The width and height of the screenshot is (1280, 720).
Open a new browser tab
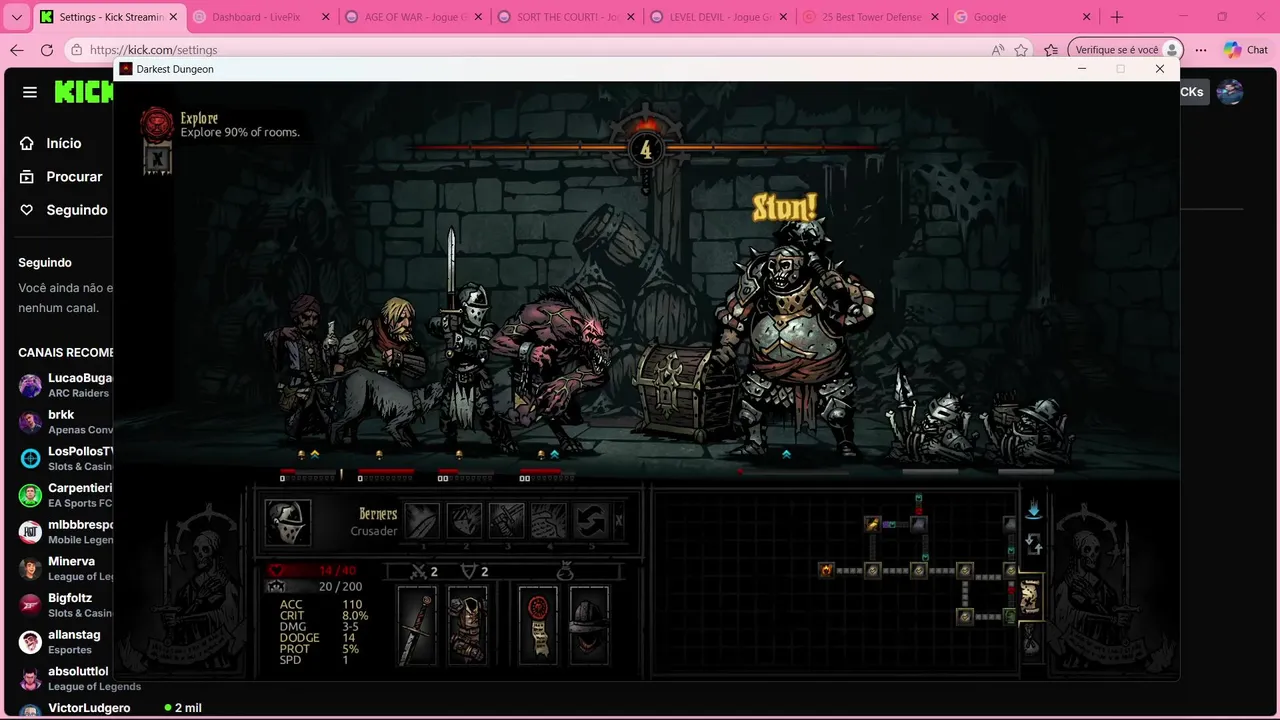coord(1117,17)
